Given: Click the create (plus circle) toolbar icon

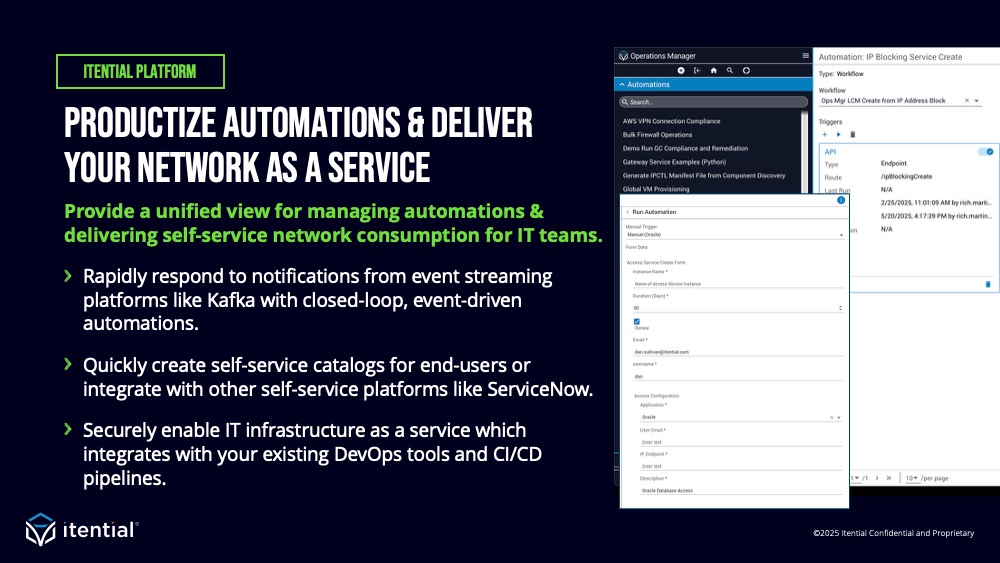Looking at the screenshot, I should pyautogui.click(x=681, y=71).
